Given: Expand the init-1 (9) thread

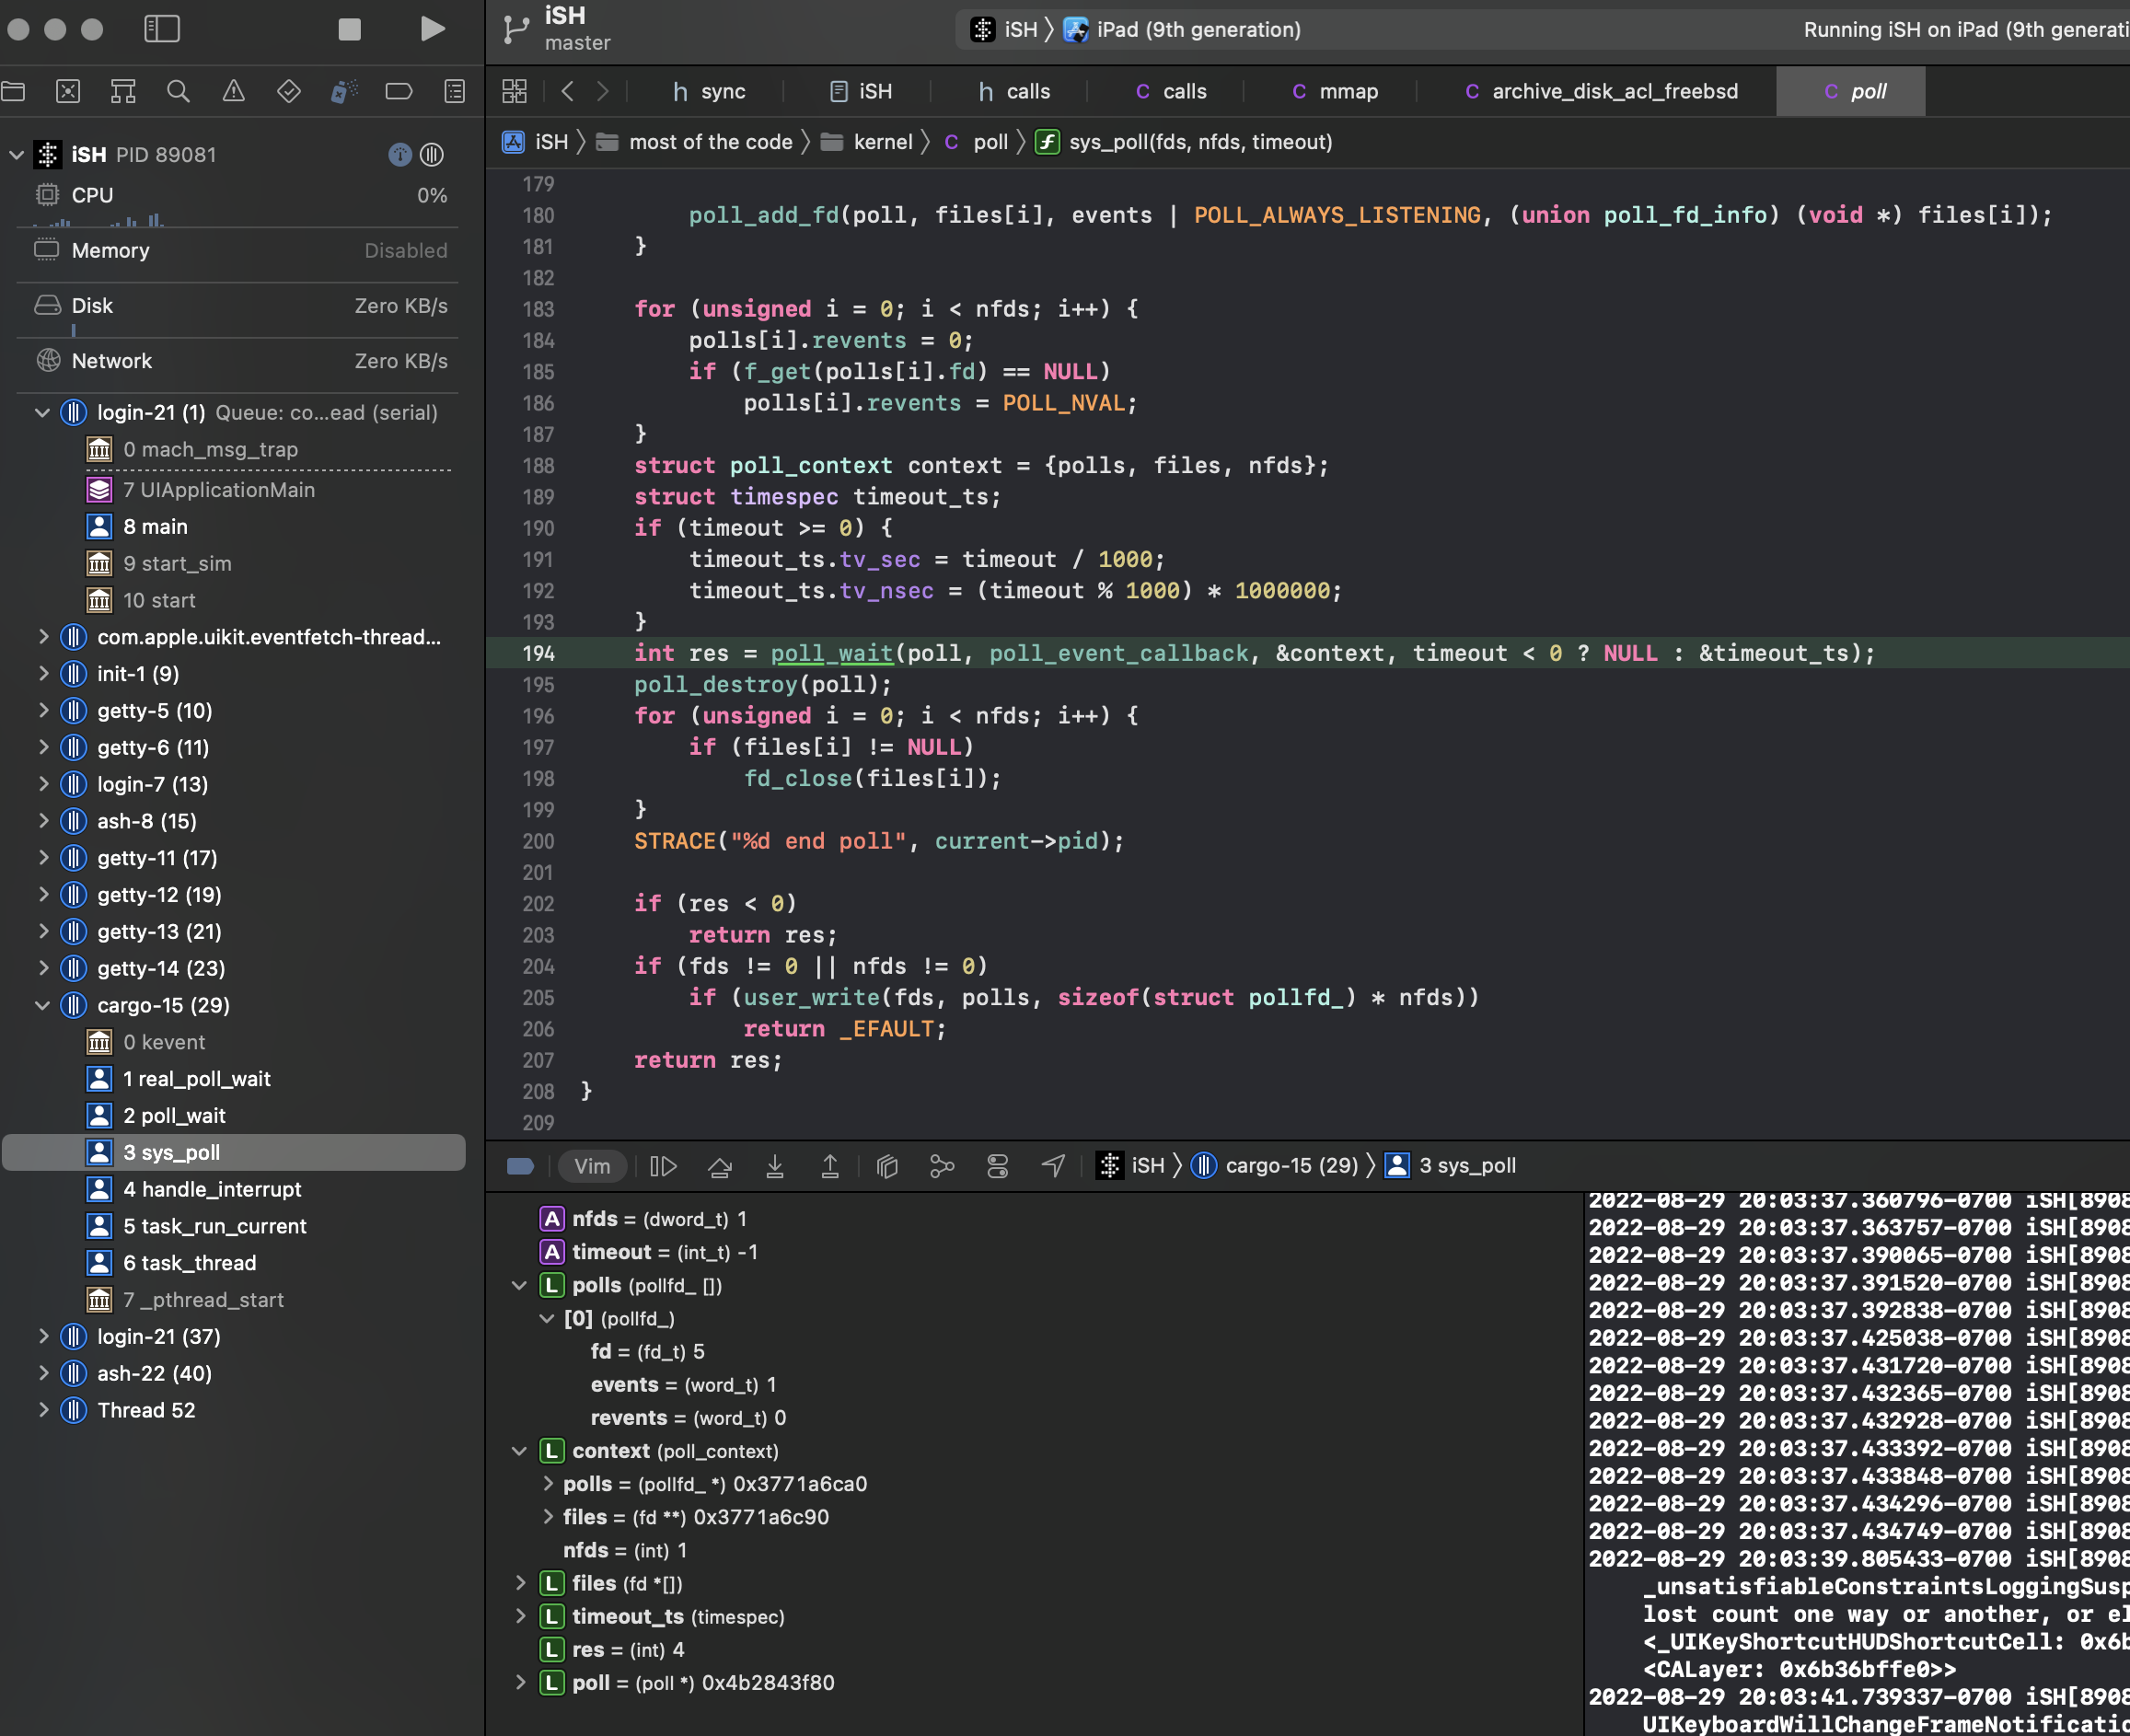Looking at the screenshot, I should tap(43, 674).
